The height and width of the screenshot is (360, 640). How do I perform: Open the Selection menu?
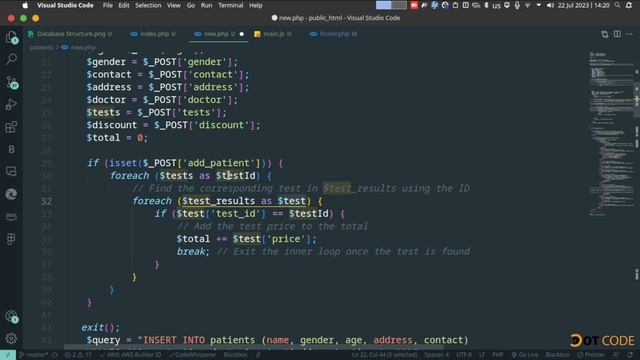(x=148, y=5)
